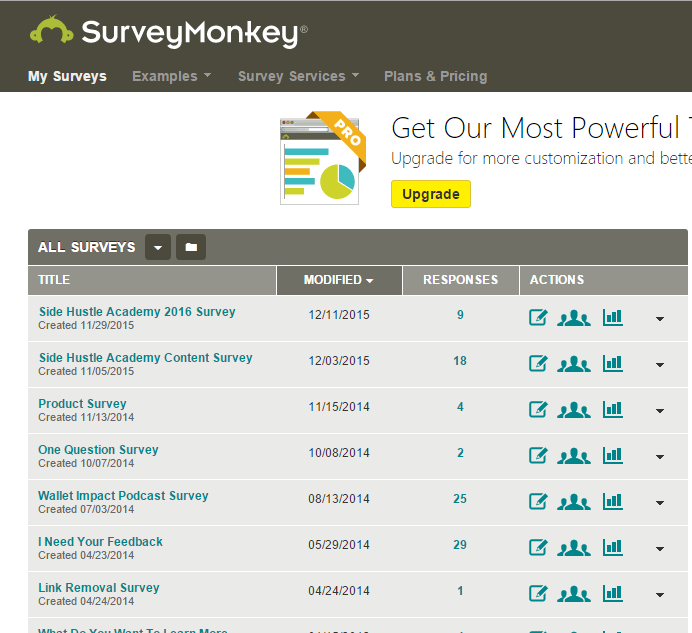View the 9 responses count
The width and height of the screenshot is (692, 633).
(460, 315)
